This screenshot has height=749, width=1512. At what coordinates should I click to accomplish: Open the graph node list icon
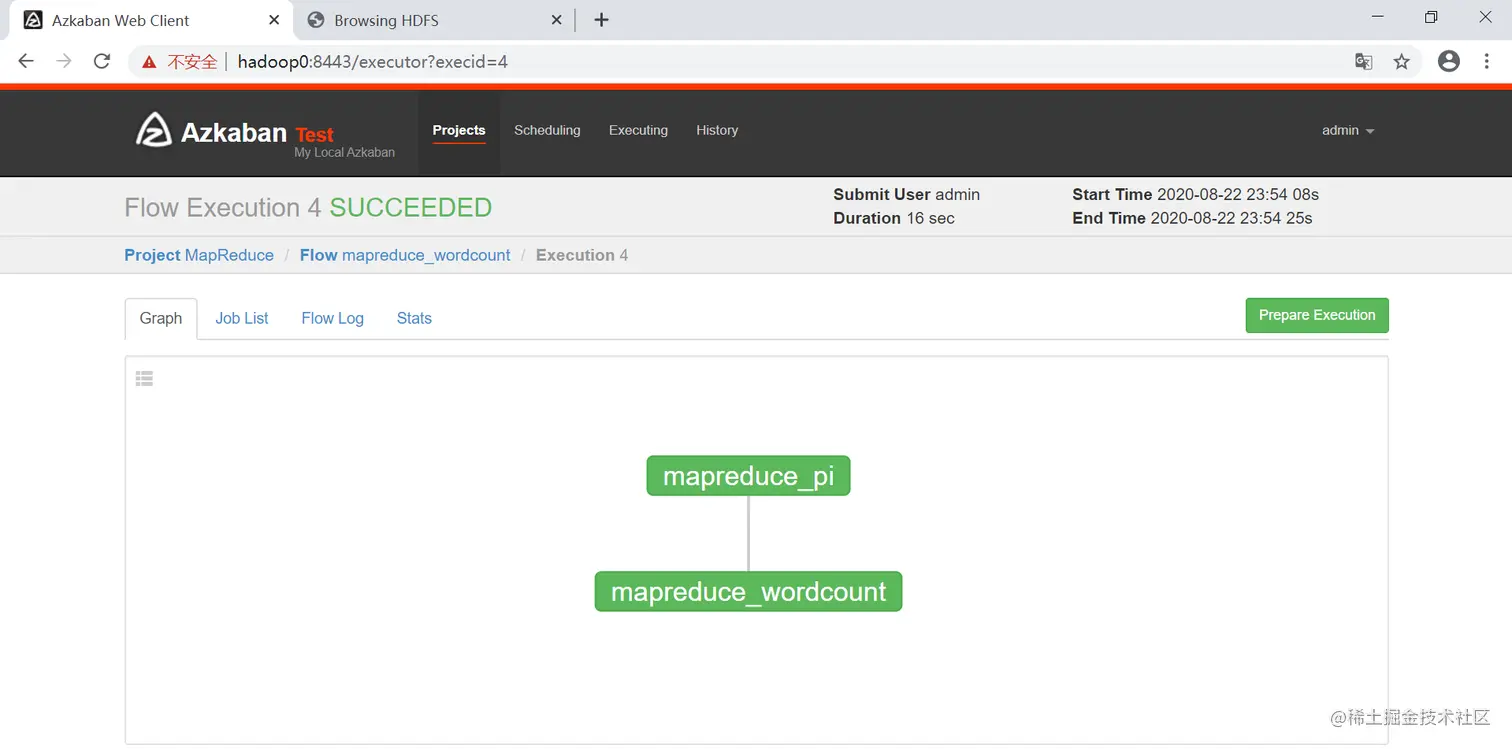coord(144,378)
